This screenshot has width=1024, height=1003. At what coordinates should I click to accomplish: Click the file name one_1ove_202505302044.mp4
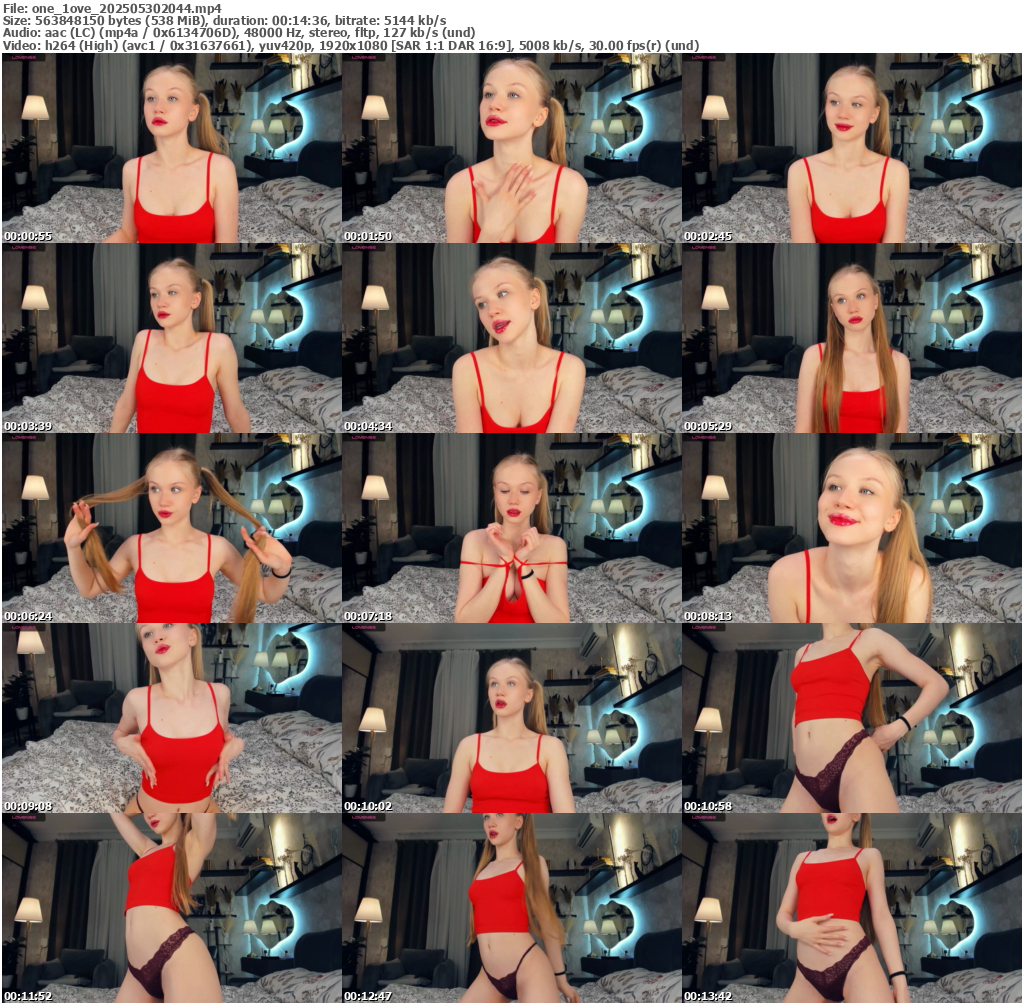click(126, 8)
